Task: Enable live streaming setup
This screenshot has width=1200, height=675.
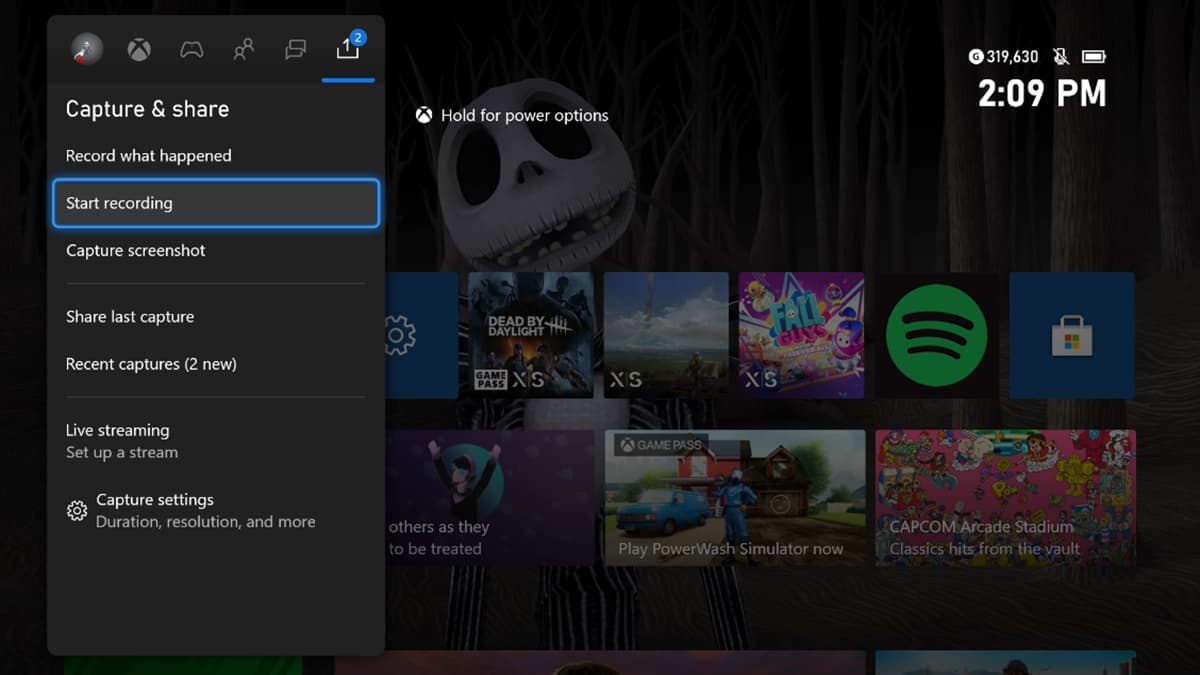Action: click(117, 430)
